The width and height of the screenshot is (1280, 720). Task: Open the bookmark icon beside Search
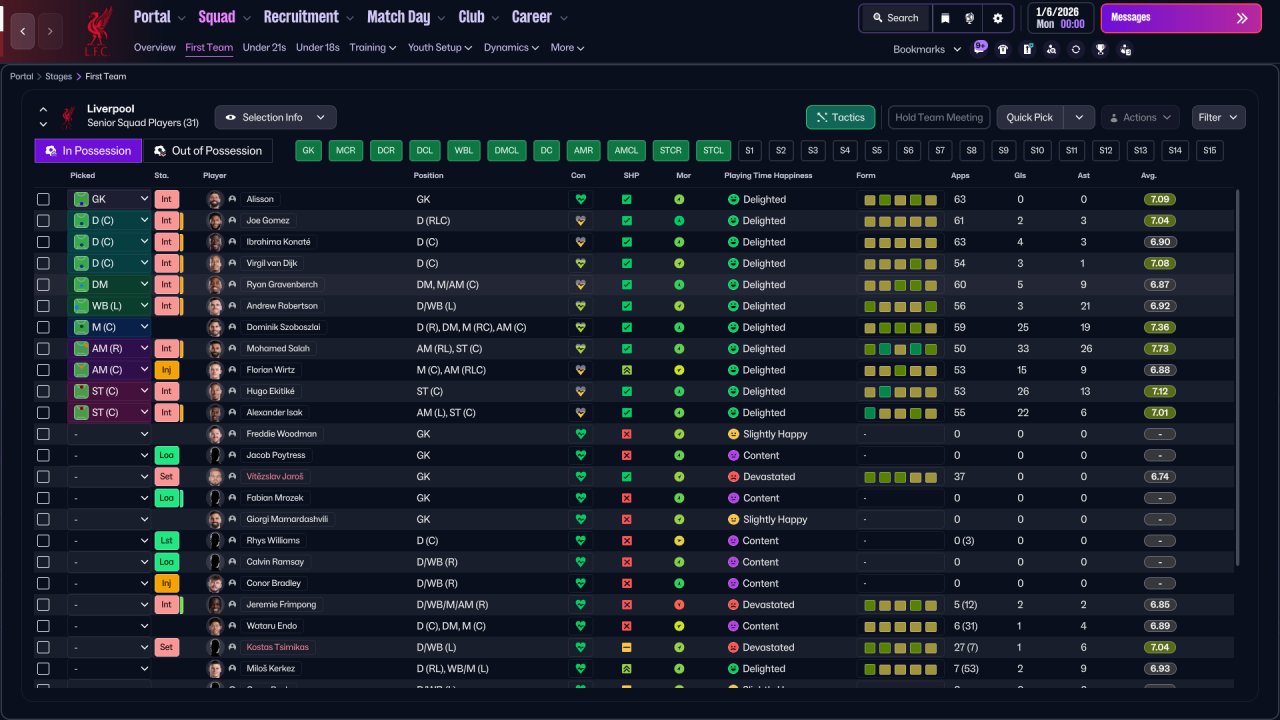pyautogui.click(x=945, y=18)
